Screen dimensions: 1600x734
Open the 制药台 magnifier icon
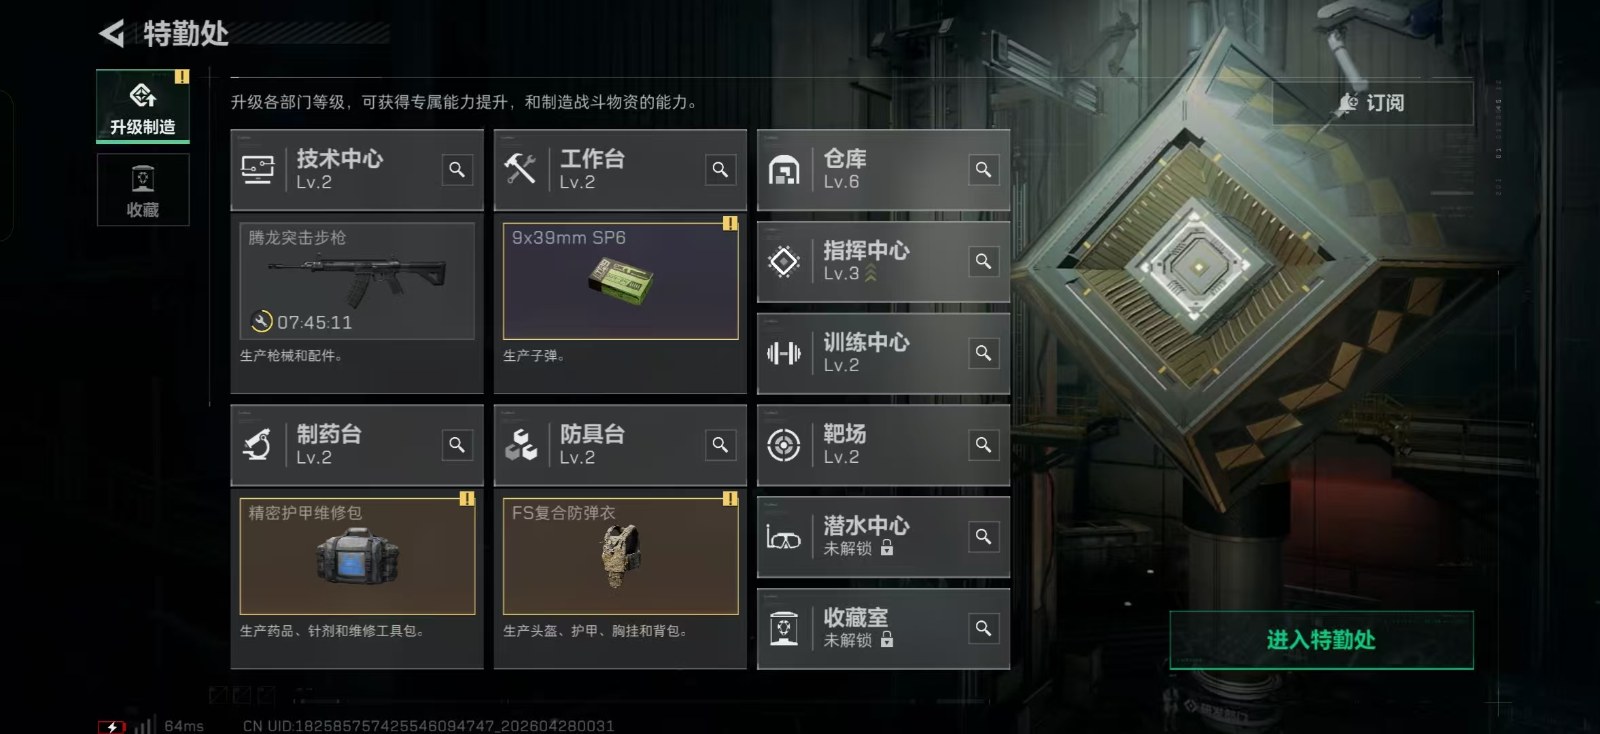click(x=457, y=445)
